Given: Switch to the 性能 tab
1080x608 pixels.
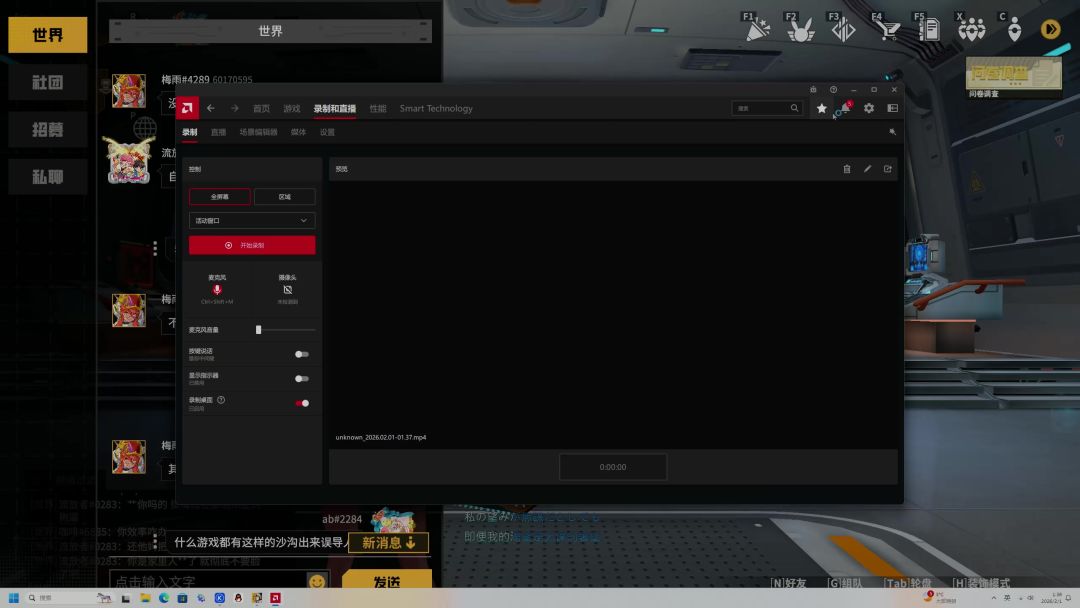Looking at the screenshot, I should (377, 108).
